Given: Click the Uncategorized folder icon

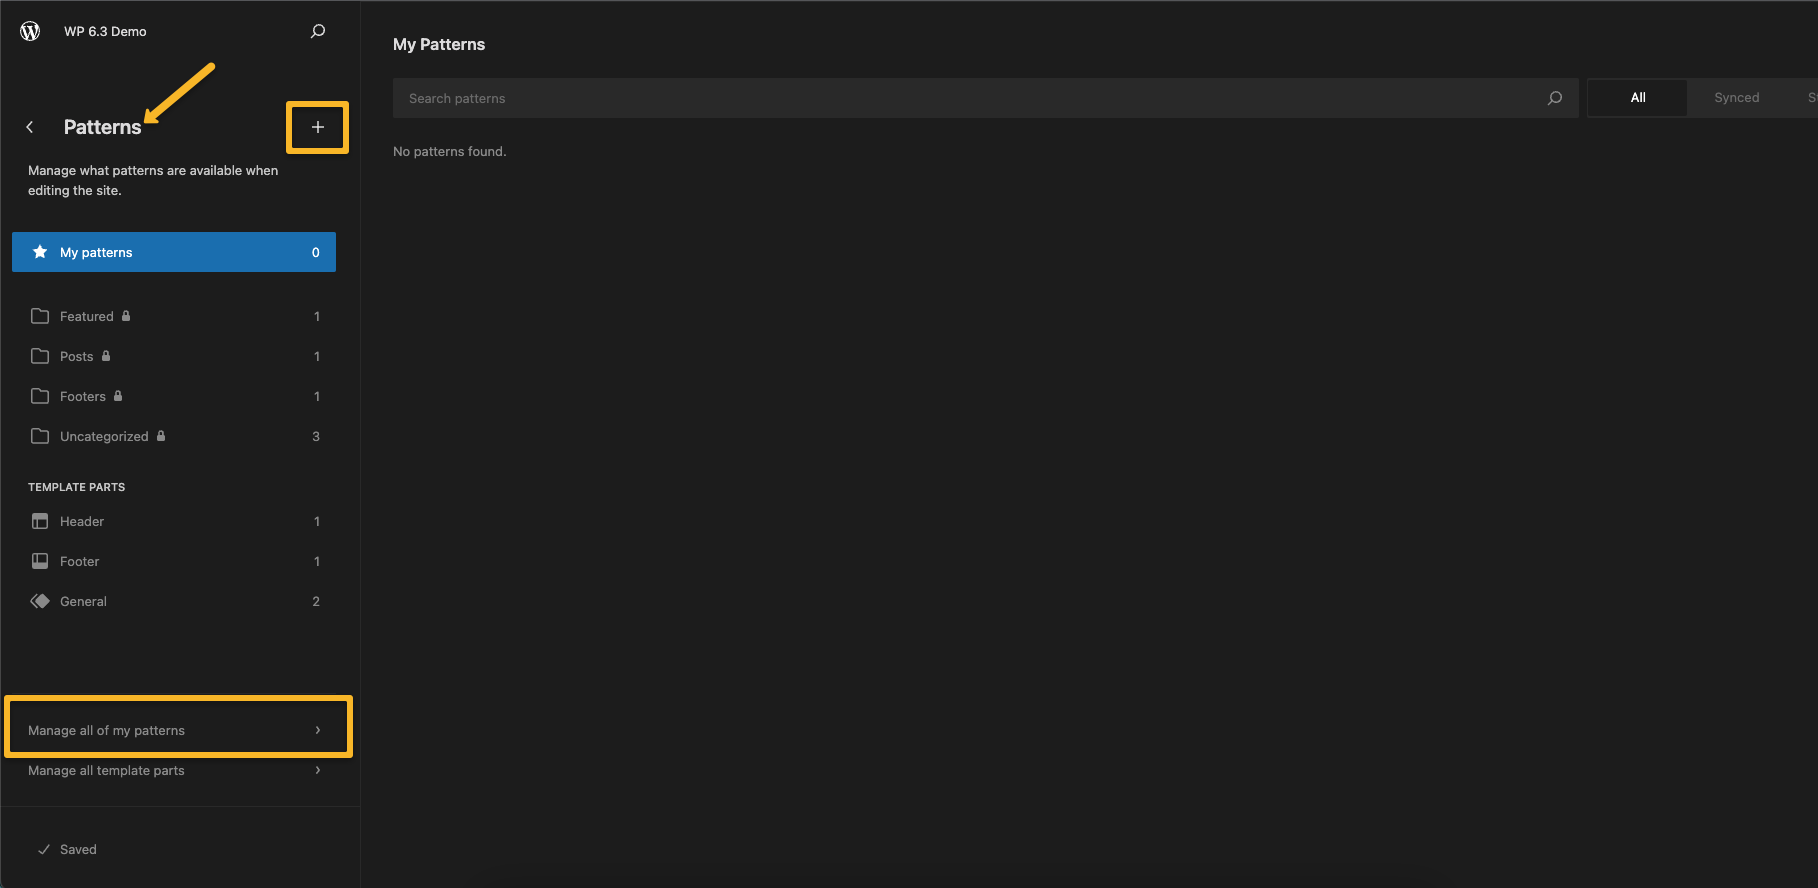Looking at the screenshot, I should point(40,436).
